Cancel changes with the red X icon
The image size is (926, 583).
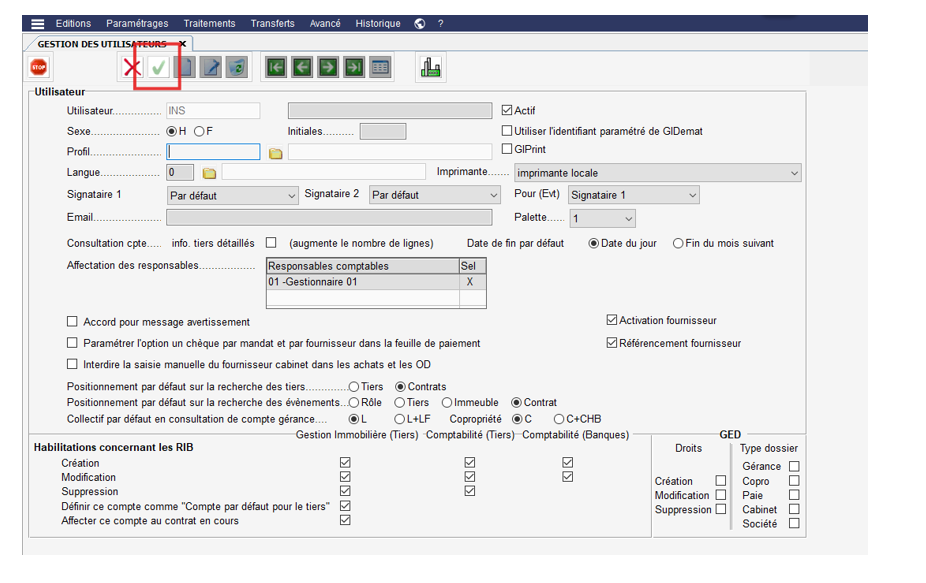coord(131,67)
